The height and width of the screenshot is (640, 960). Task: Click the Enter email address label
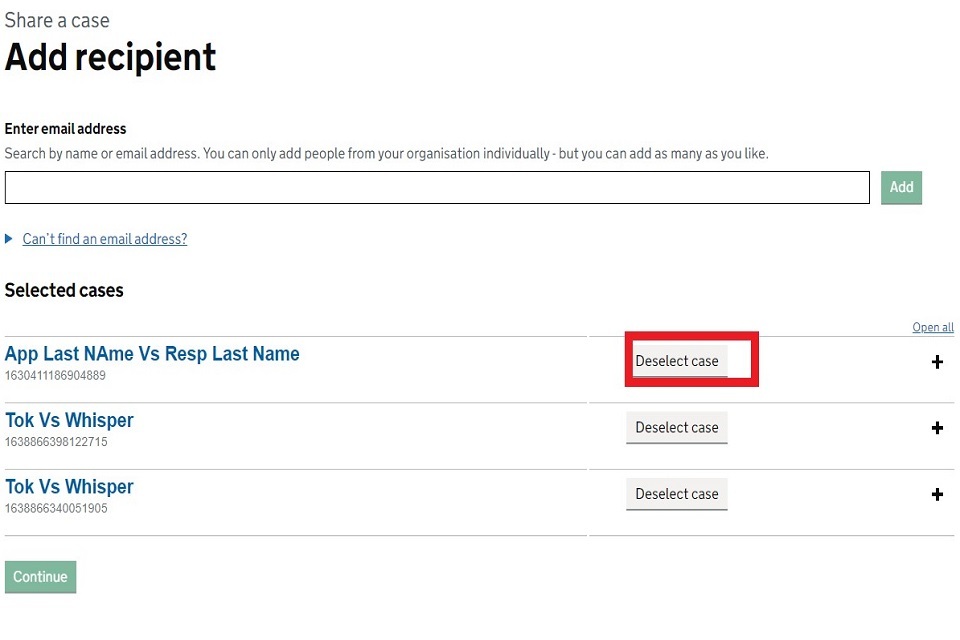(x=66, y=129)
